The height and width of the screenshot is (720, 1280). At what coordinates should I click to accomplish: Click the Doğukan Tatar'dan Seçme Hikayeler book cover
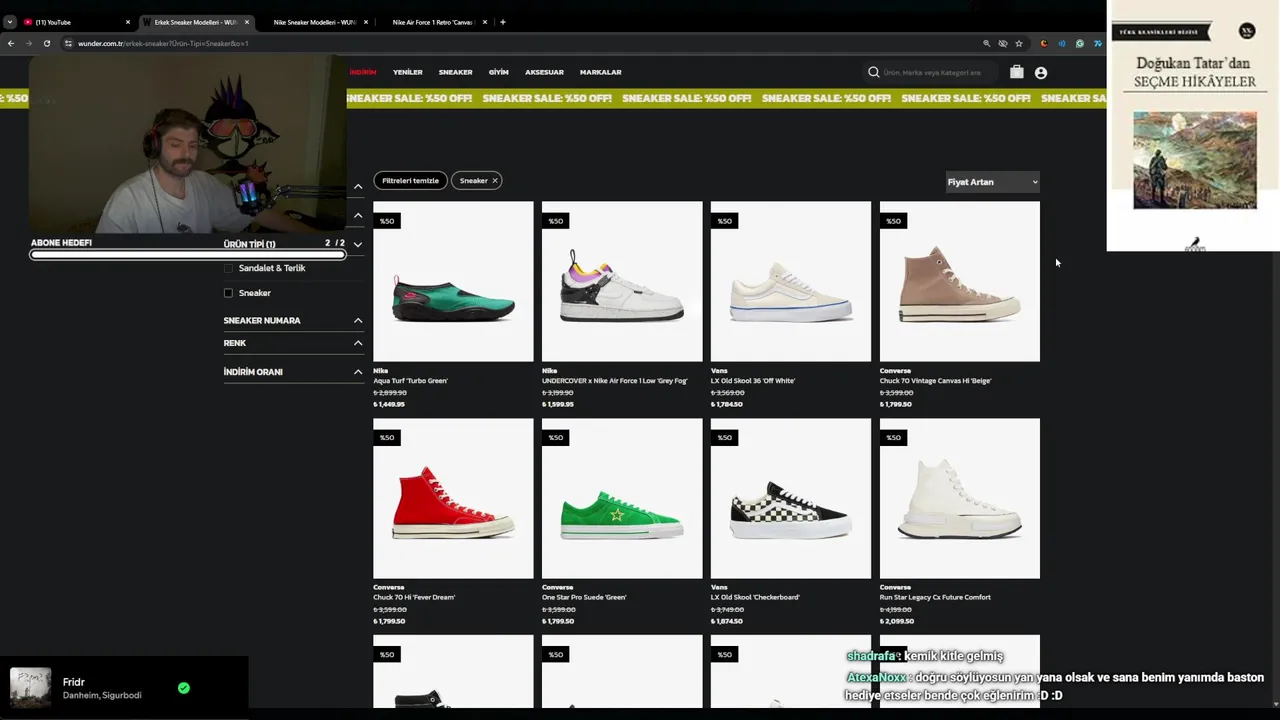click(x=1194, y=125)
